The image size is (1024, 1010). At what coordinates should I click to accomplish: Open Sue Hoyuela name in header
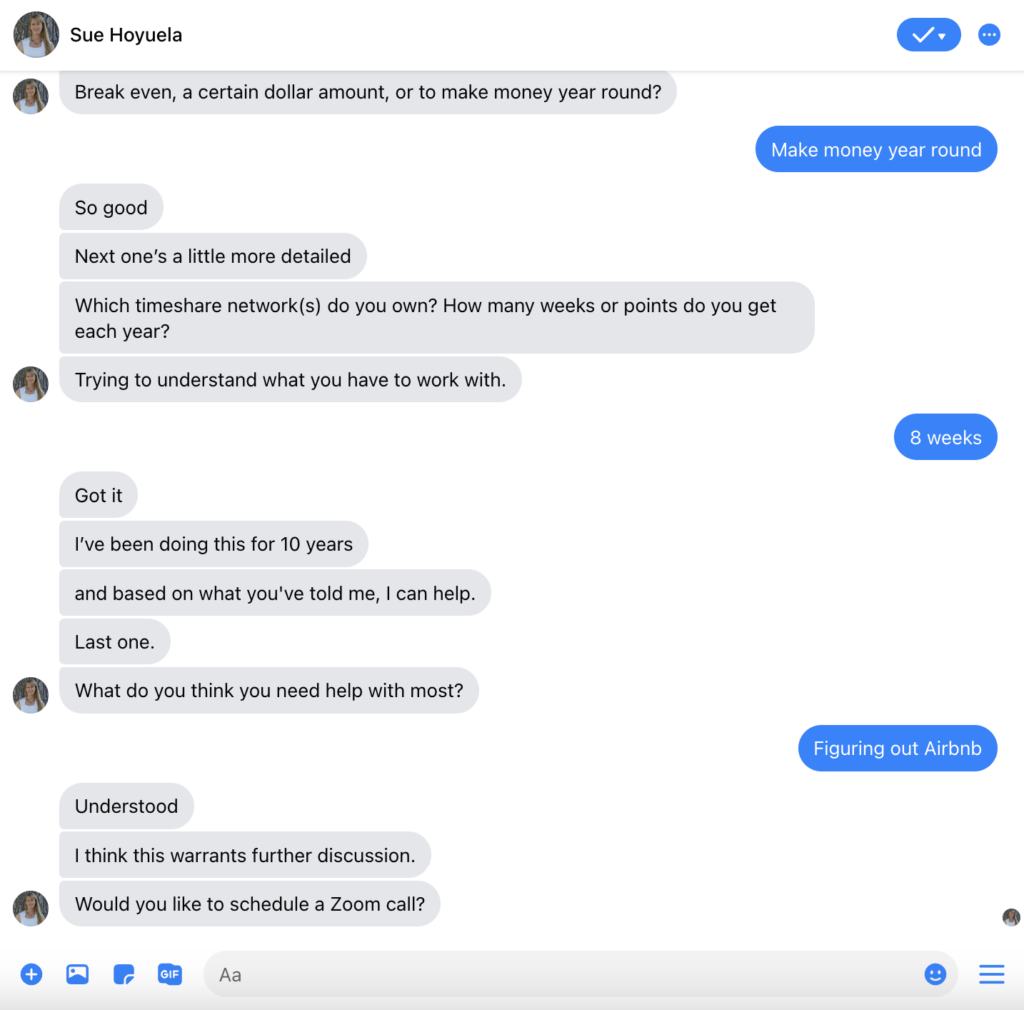click(126, 35)
